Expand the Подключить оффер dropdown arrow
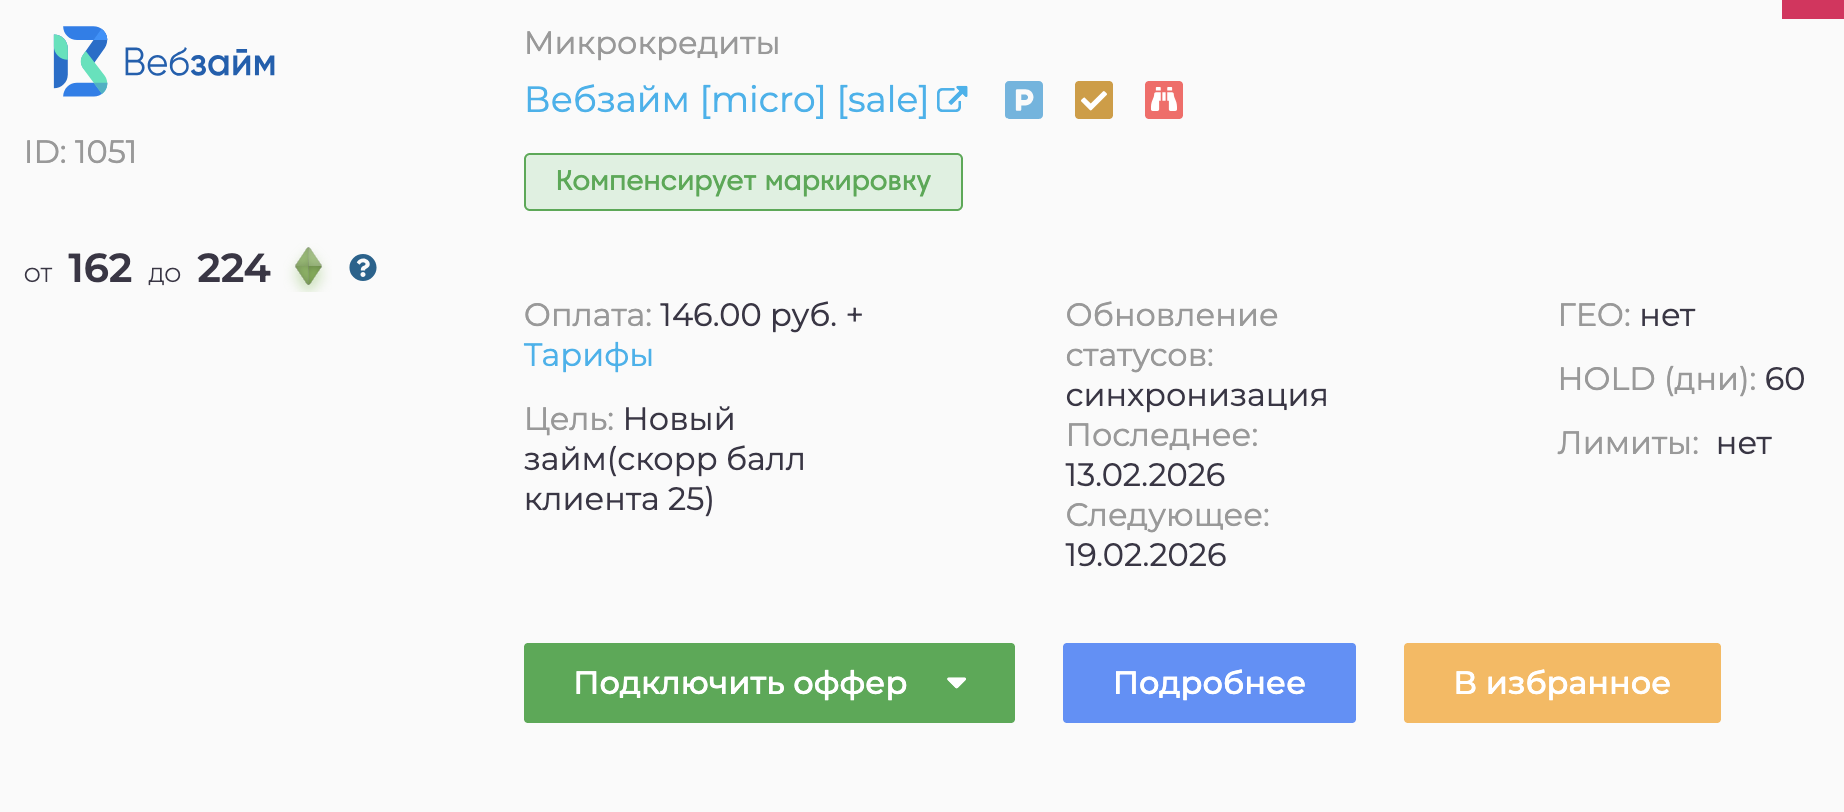Viewport: 1844px width, 812px height. [x=957, y=683]
